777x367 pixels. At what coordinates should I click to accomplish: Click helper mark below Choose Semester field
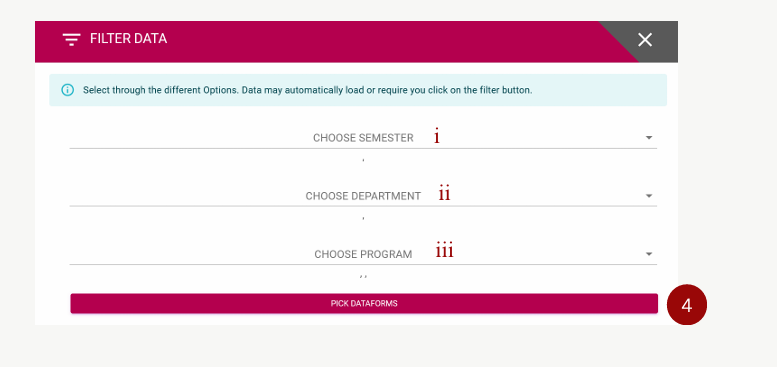pyautogui.click(x=363, y=160)
